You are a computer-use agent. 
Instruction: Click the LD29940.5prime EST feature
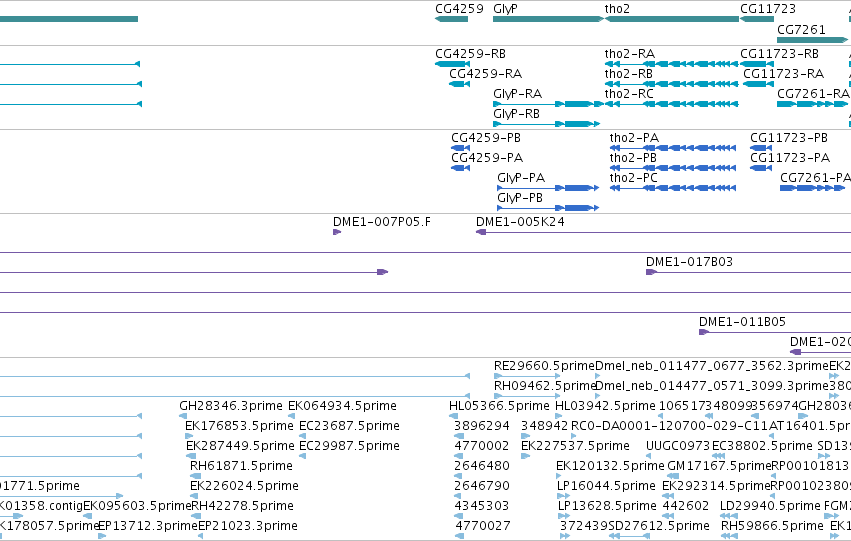click(727, 515)
